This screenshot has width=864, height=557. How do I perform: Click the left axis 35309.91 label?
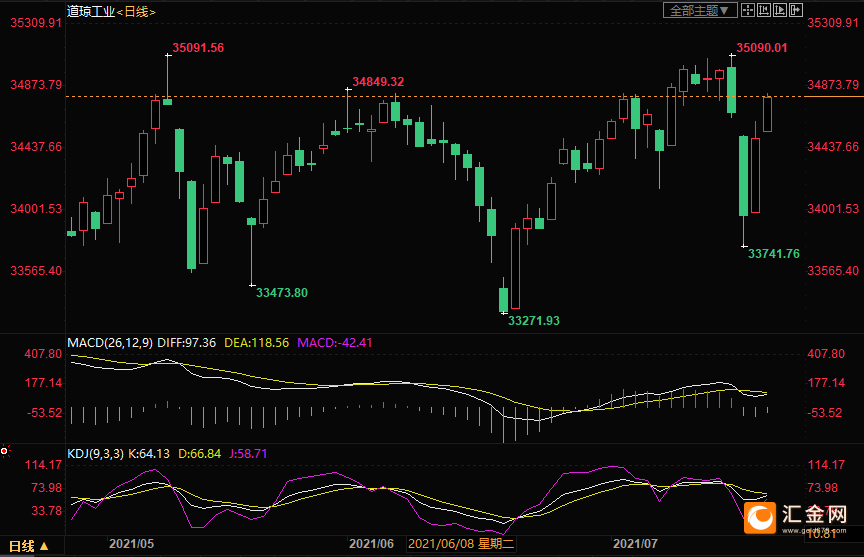36,23
